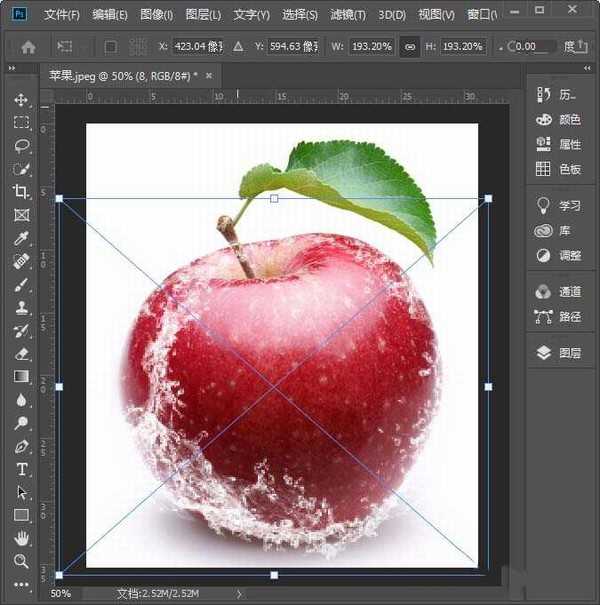
Task: Expand the left toolbar to two columns
Action: coord(14,70)
